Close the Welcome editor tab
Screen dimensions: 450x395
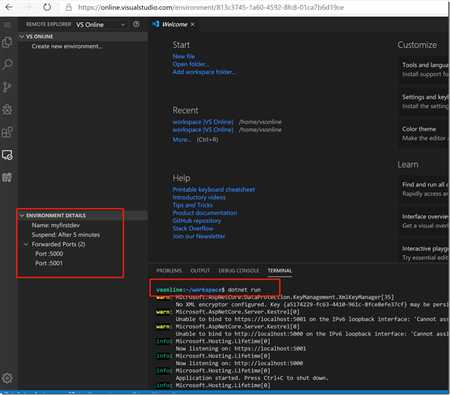tap(193, 24)
